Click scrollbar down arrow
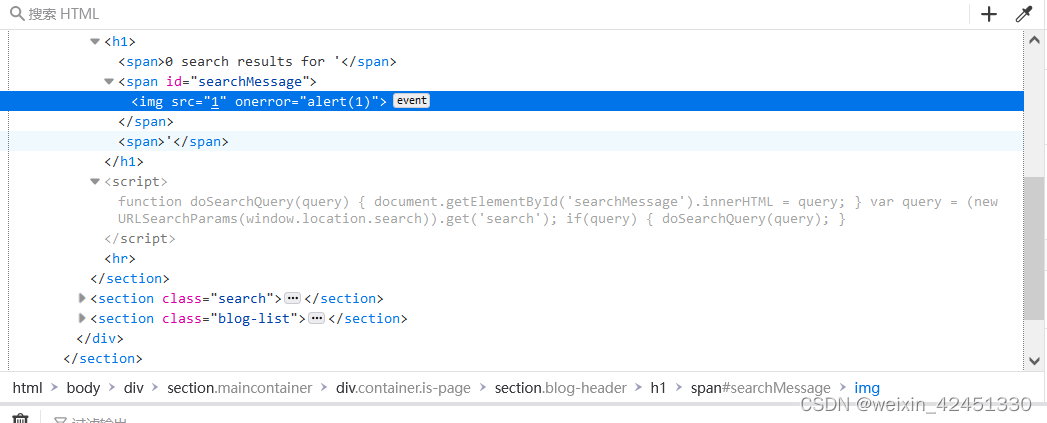Image resolution: width=1047 pixels, height=423 pixels. [x=1034, y=361]
